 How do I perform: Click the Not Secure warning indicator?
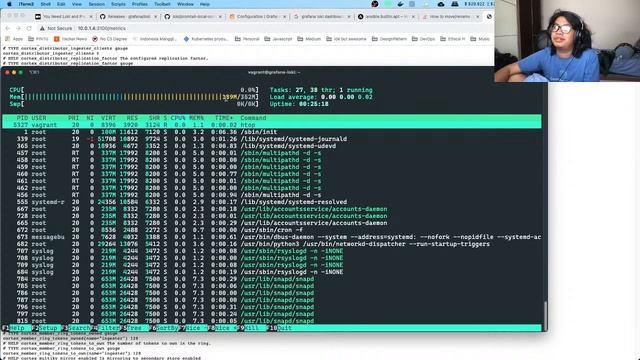56,29
